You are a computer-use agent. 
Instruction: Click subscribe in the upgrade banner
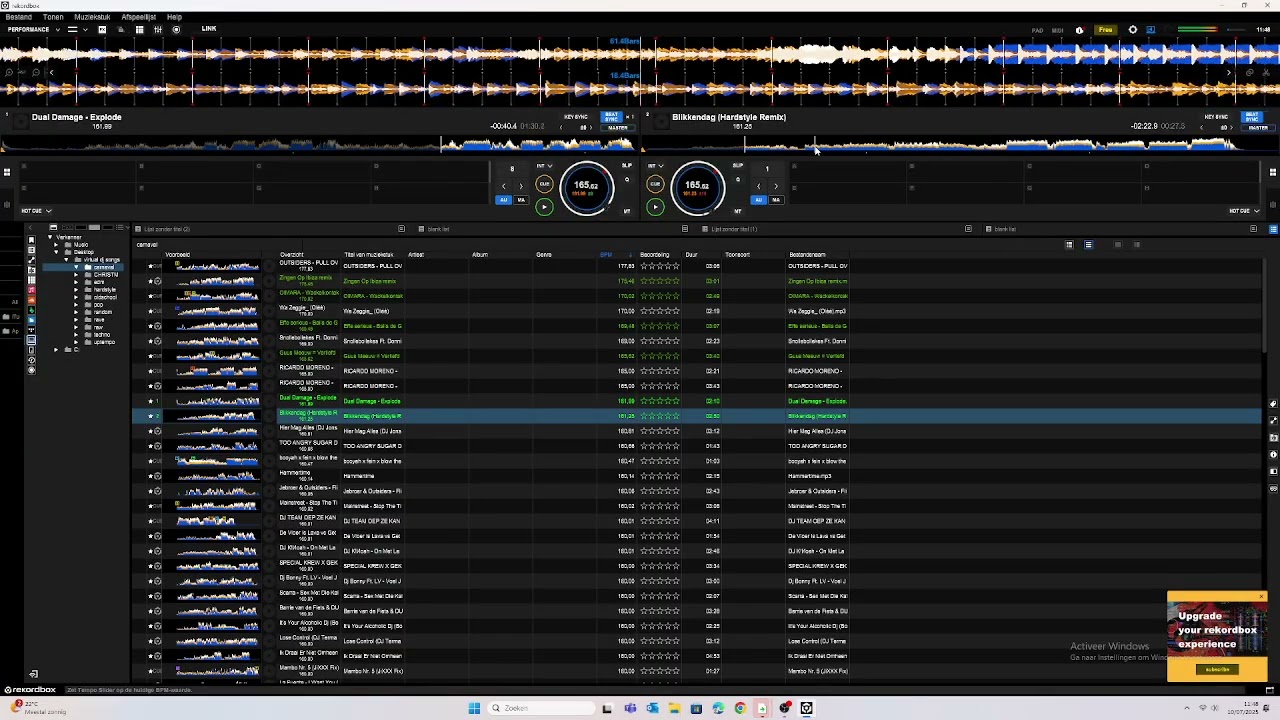(1217, 669)
